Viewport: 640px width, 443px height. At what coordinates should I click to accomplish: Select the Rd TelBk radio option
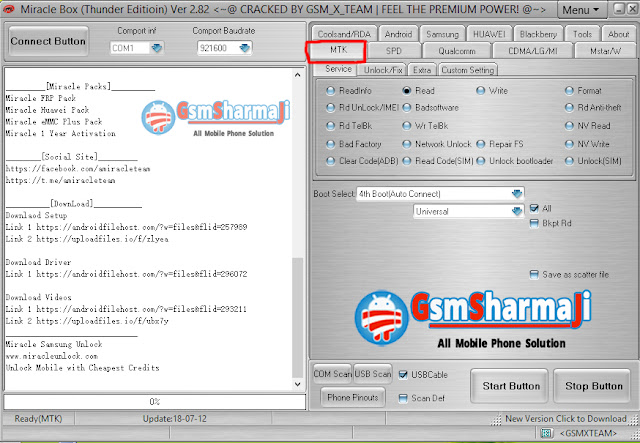click(331, 126)
